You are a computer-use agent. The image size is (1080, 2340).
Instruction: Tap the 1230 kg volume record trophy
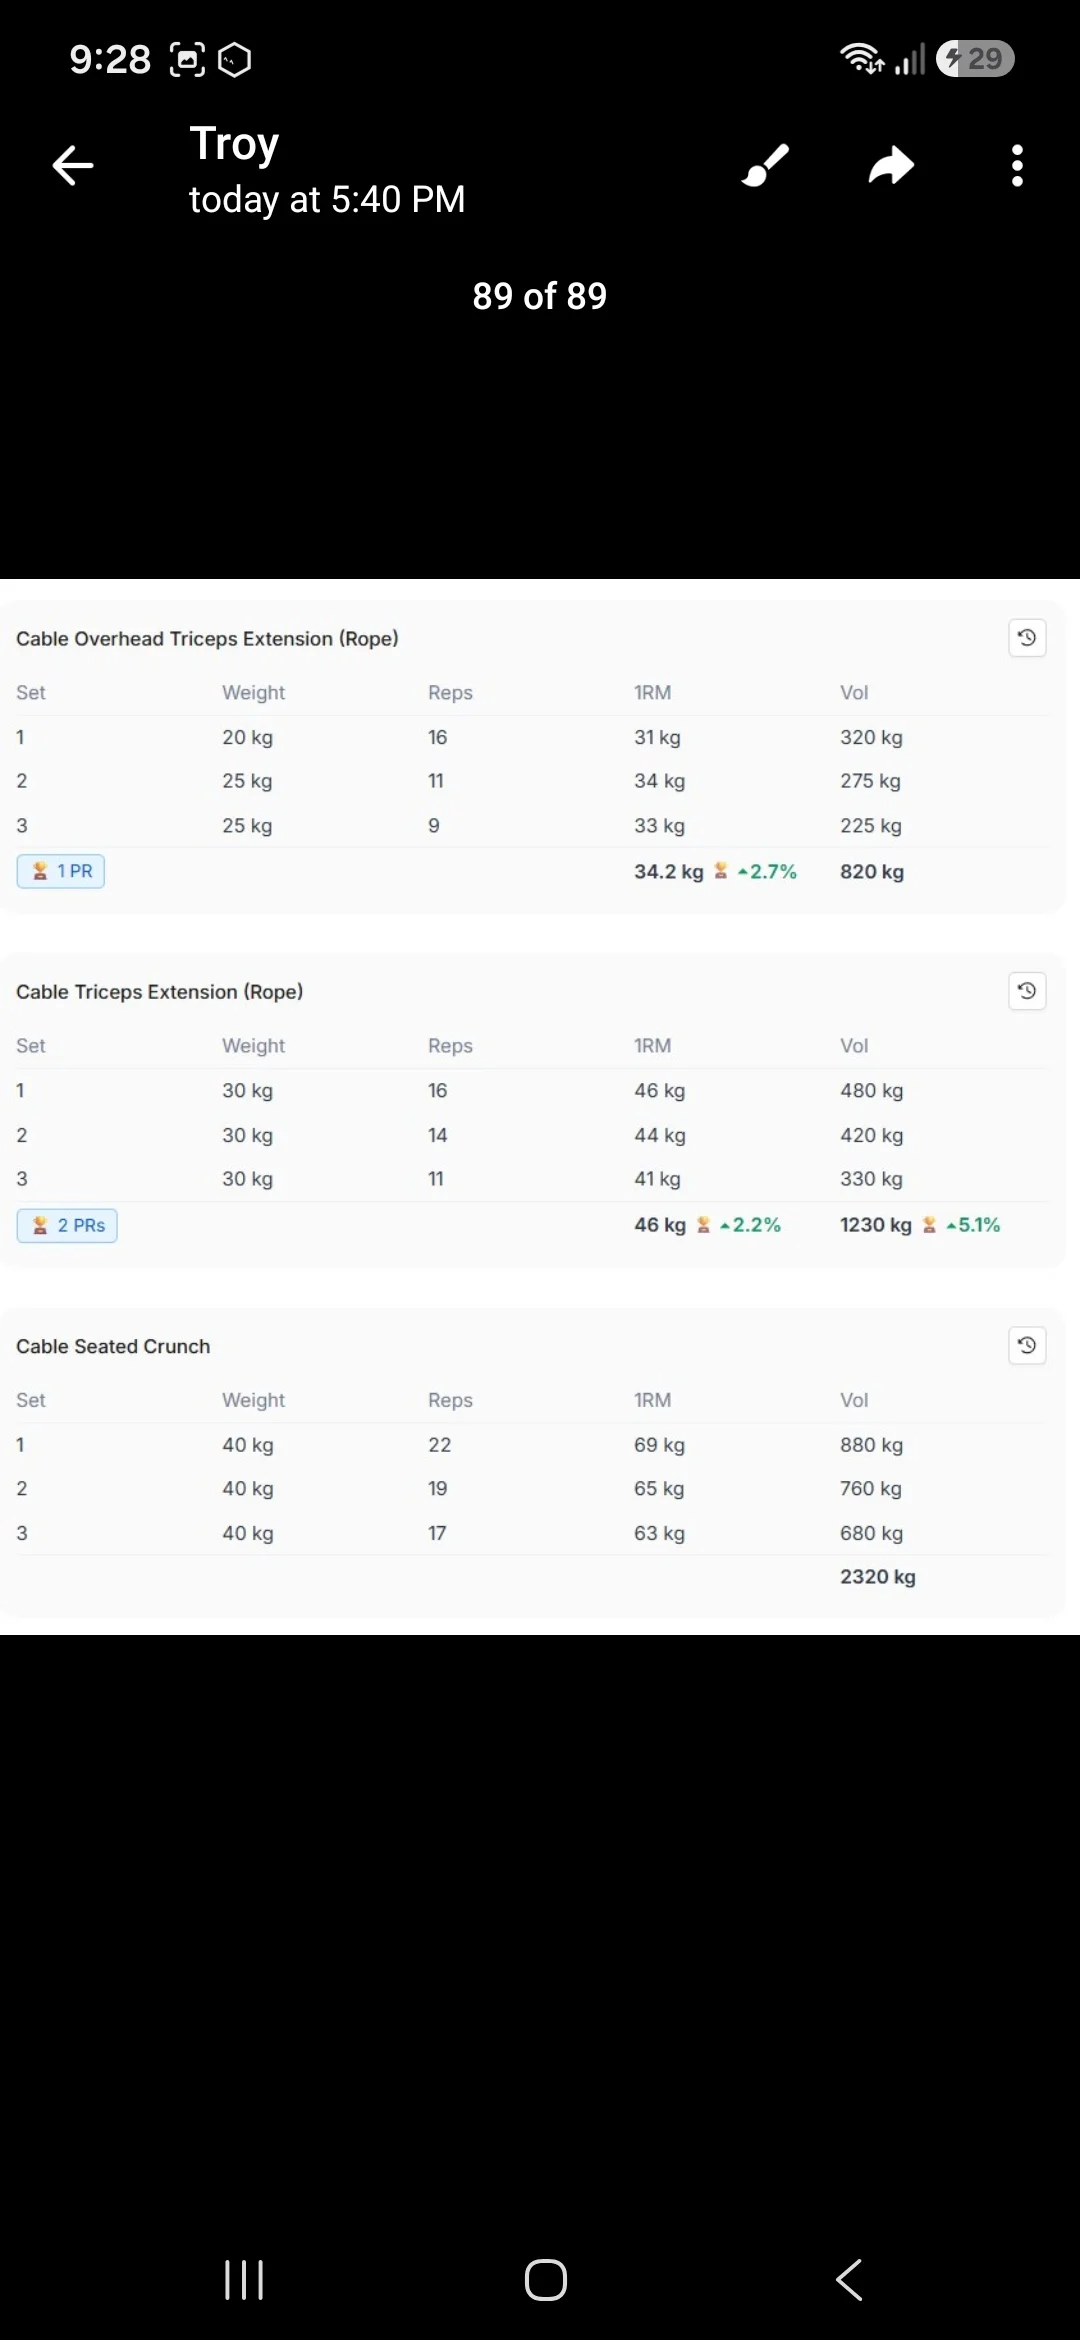point(929,1225)
